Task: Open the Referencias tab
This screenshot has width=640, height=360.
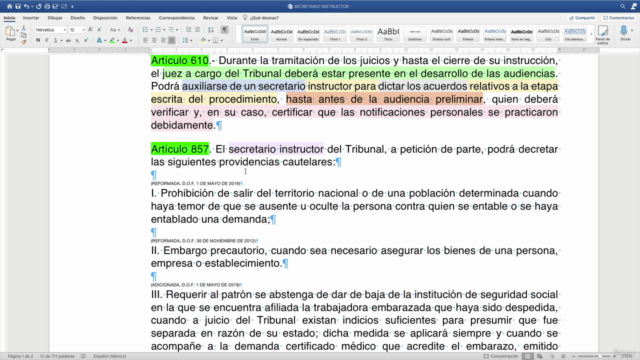Action: [x=138, y=18]
